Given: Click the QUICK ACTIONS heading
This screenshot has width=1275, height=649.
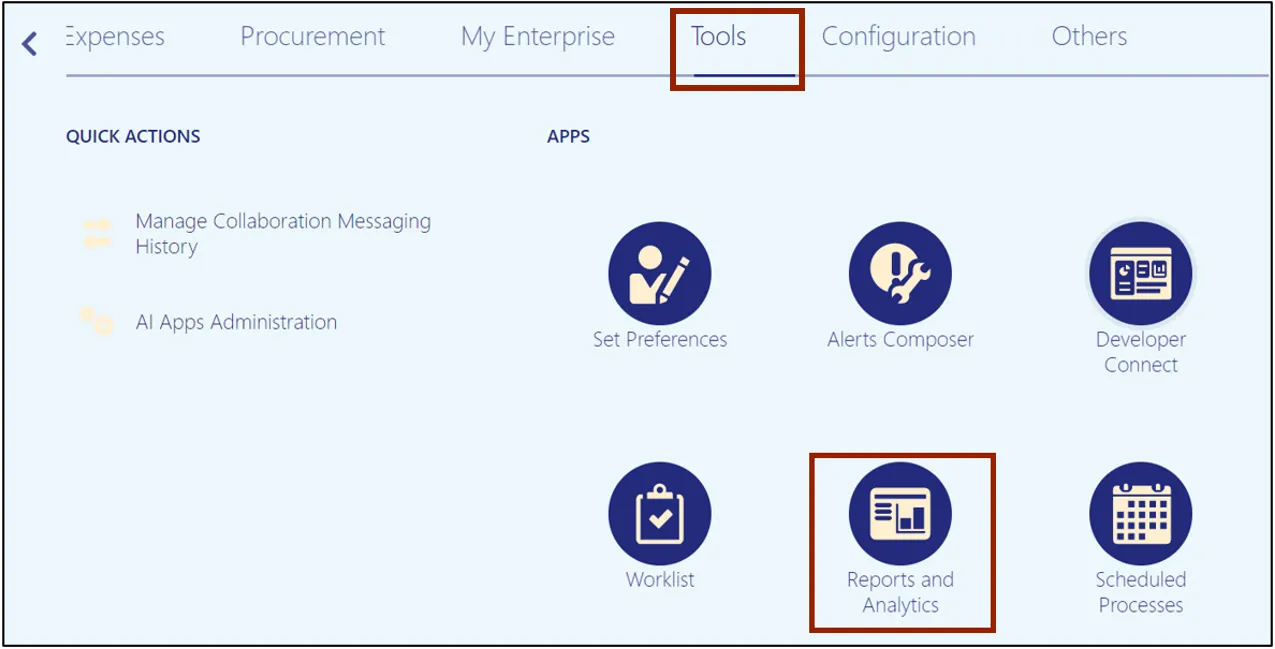Looking at the screenshot, I should [133, 136].
